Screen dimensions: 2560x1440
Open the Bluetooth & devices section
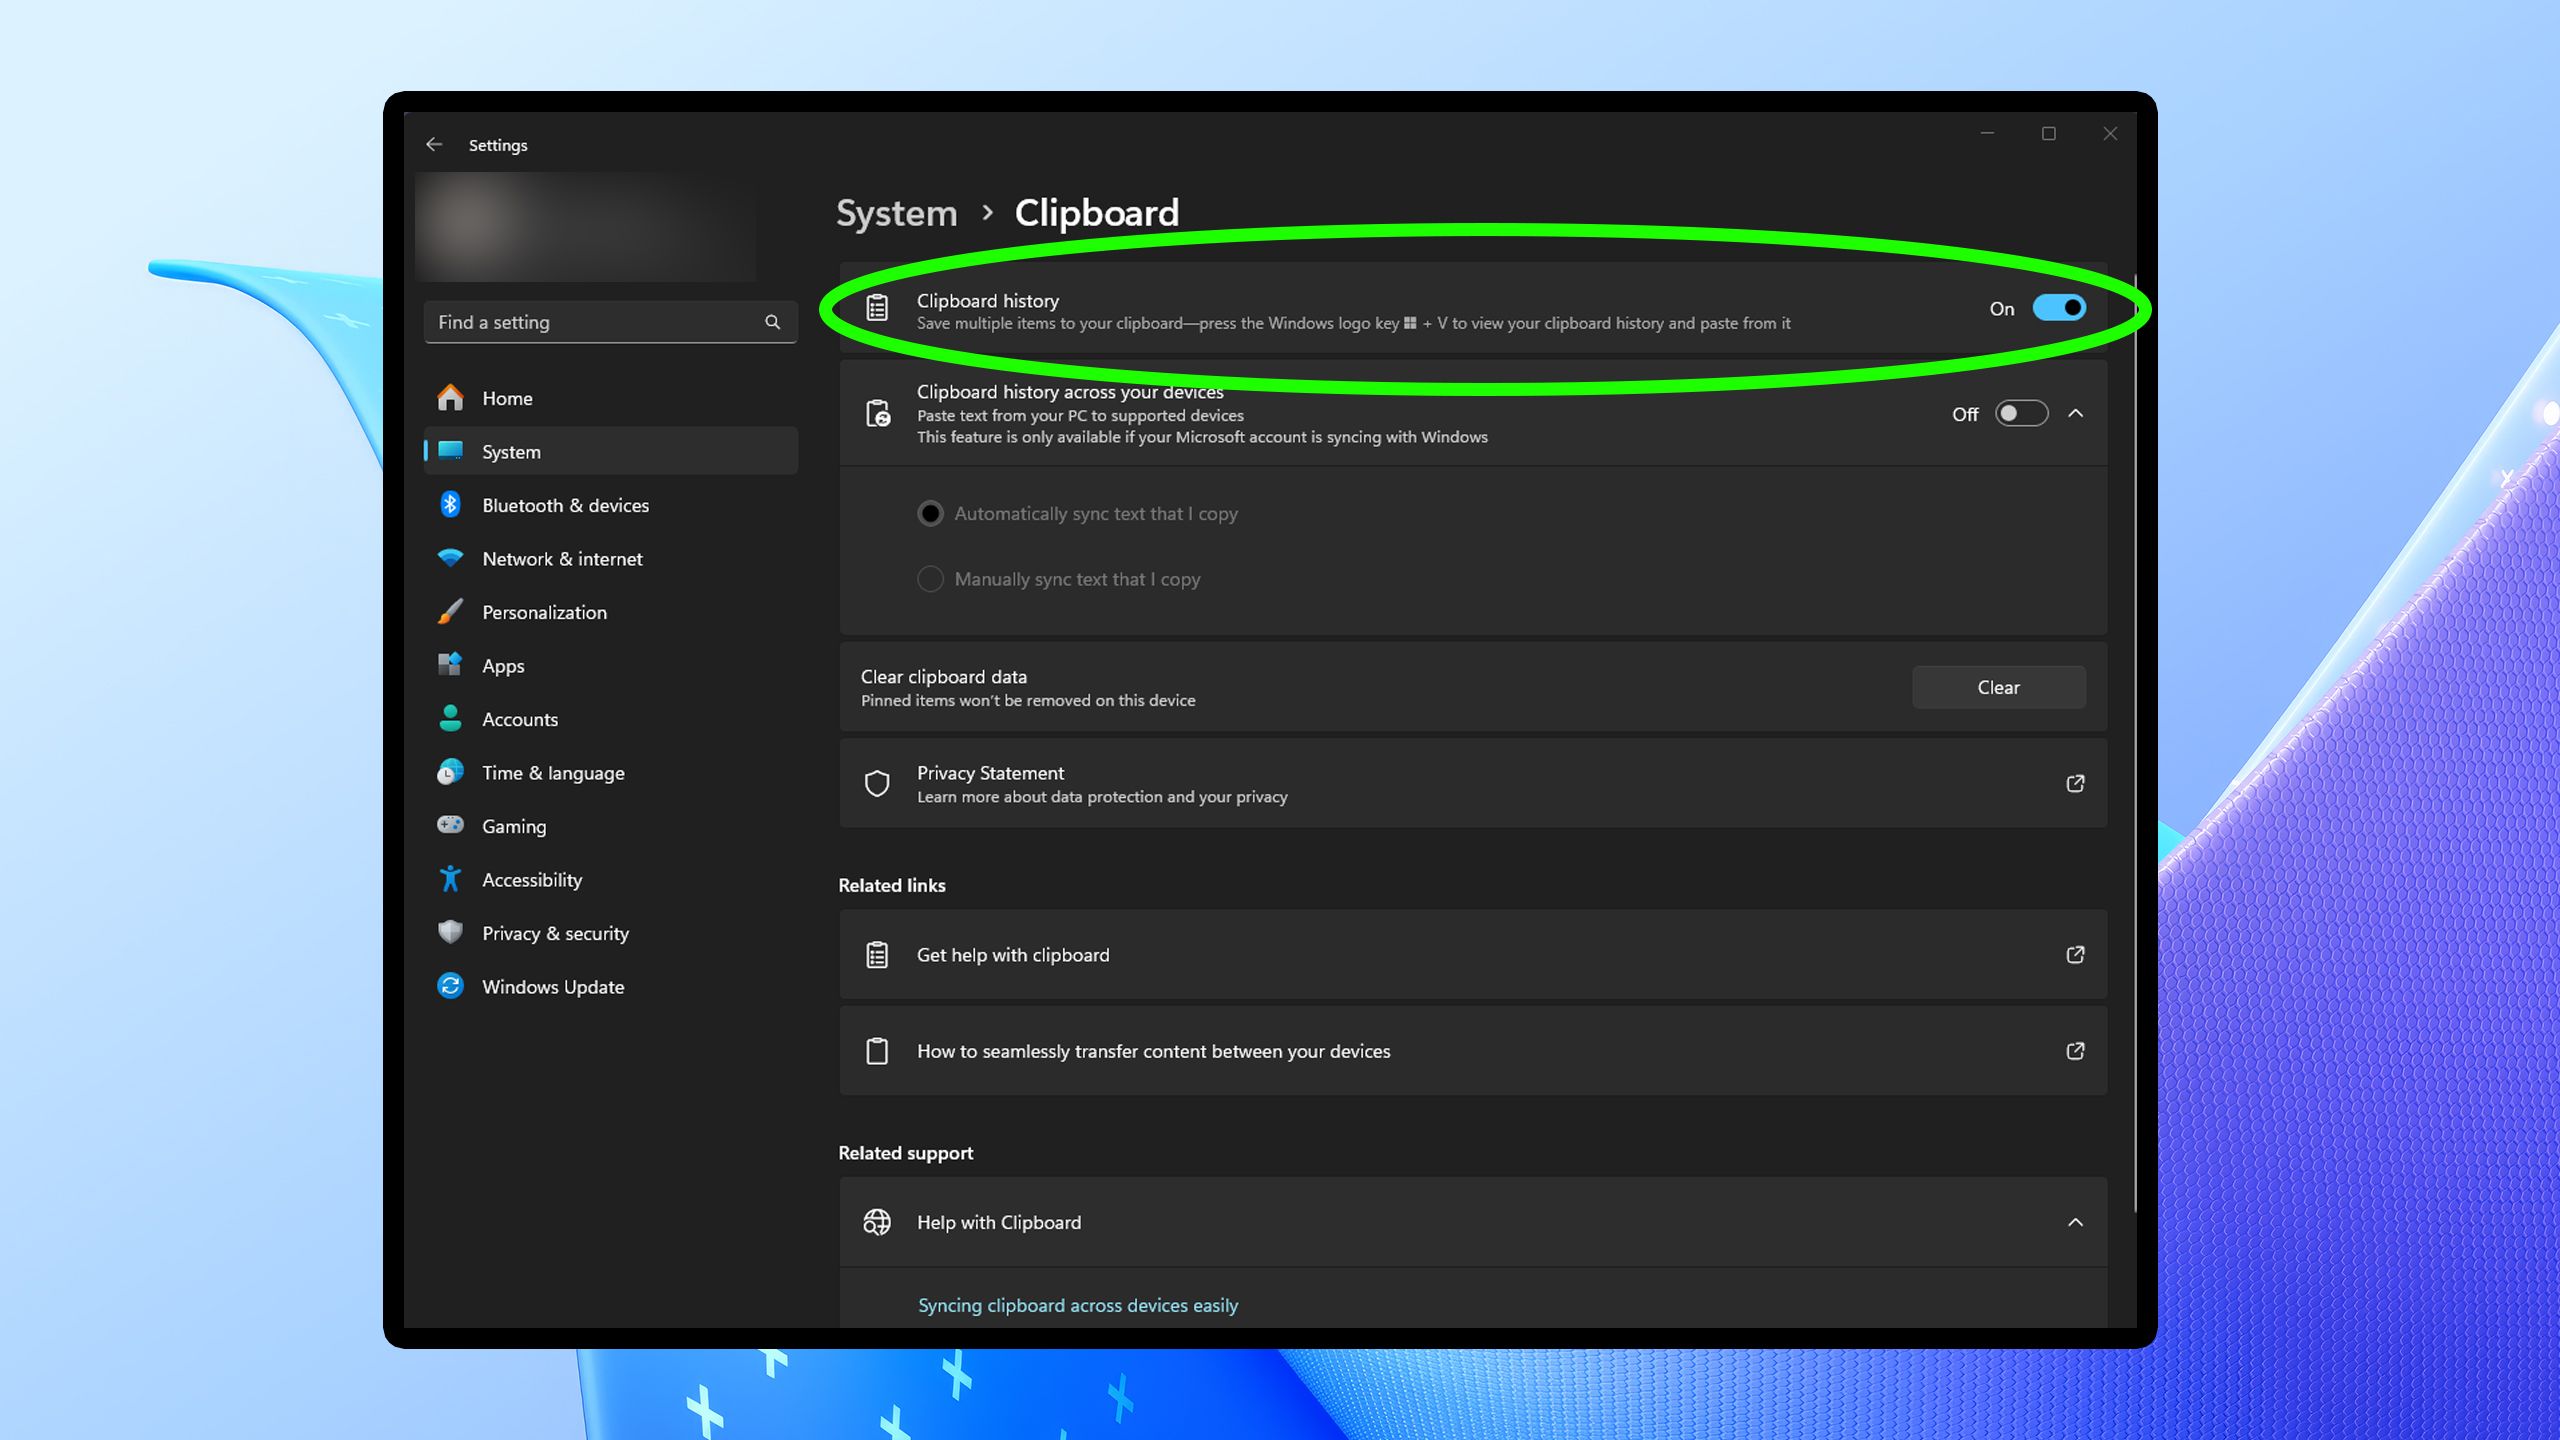click(x=565, y=505)
